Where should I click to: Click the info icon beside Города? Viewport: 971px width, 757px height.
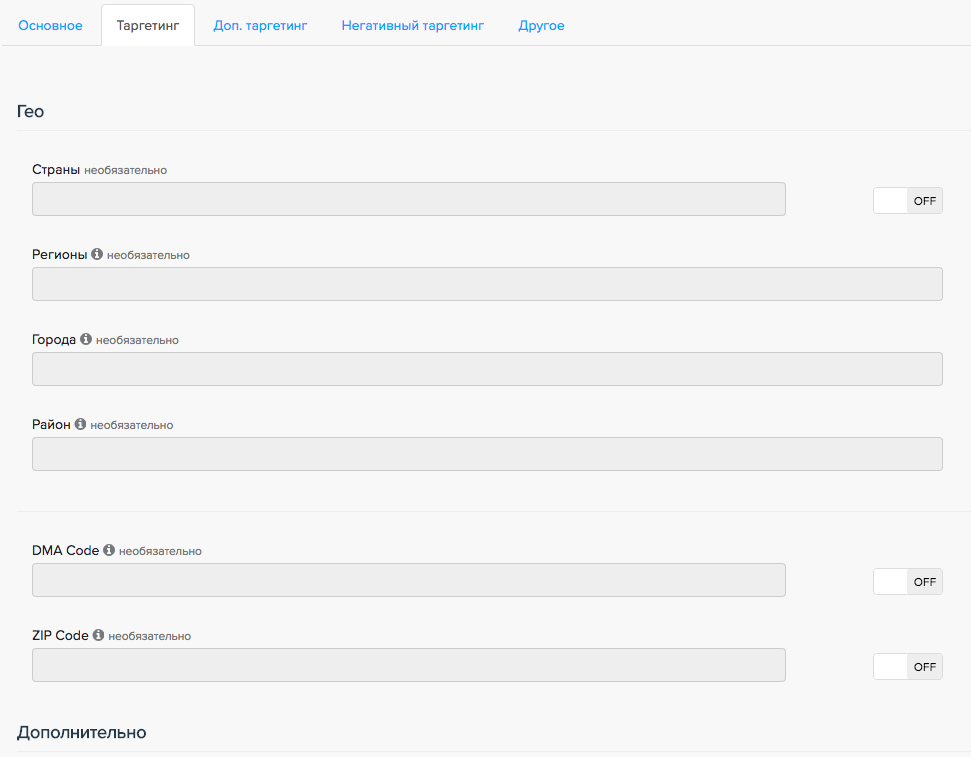click(x=86, y=340)
